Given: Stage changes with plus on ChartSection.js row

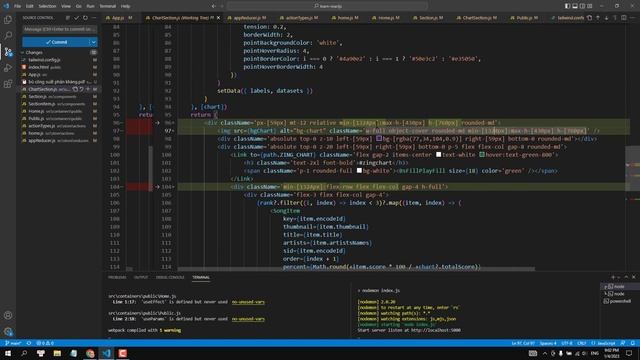Looking at the screenshot, I should [x=88, y=89].
